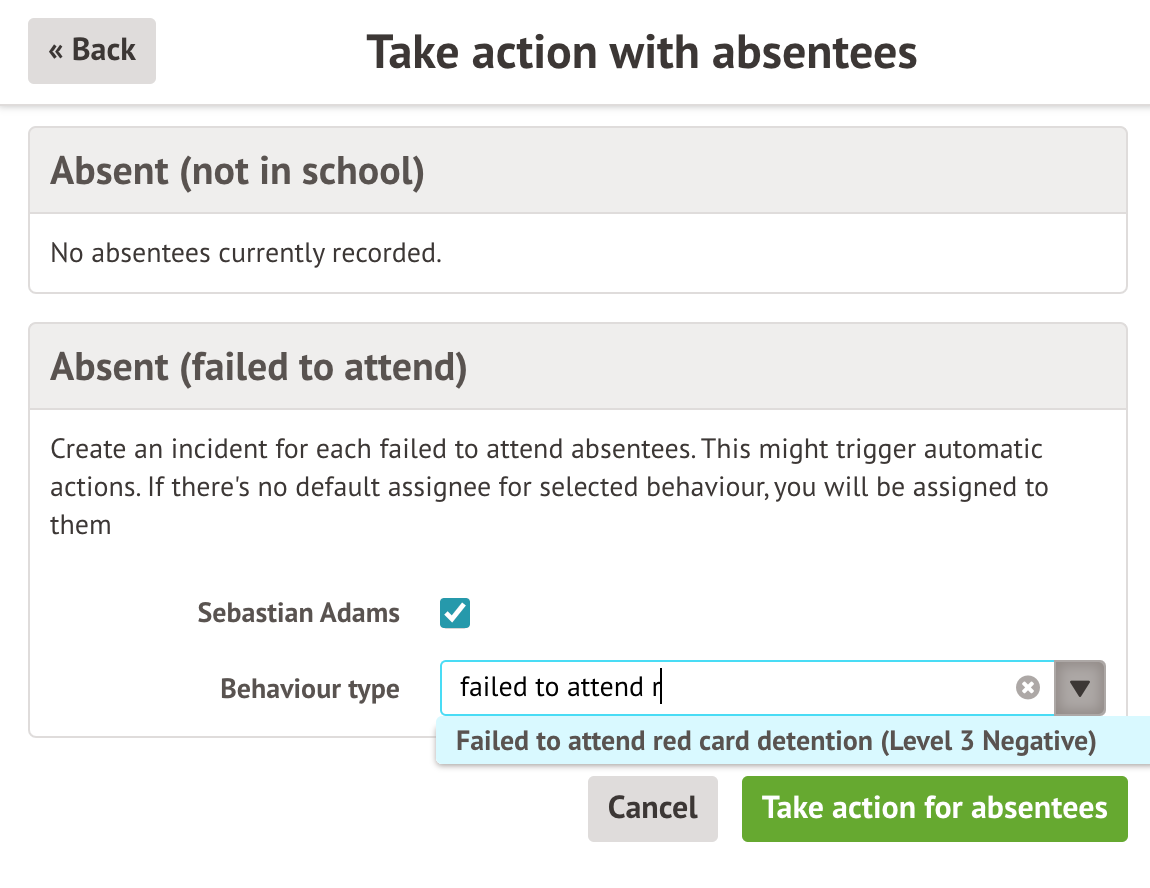The width and height of the screenshot is (1150, 888).
Task: Click the No absentees currently recorded message
Action: (x=245, y=253)
